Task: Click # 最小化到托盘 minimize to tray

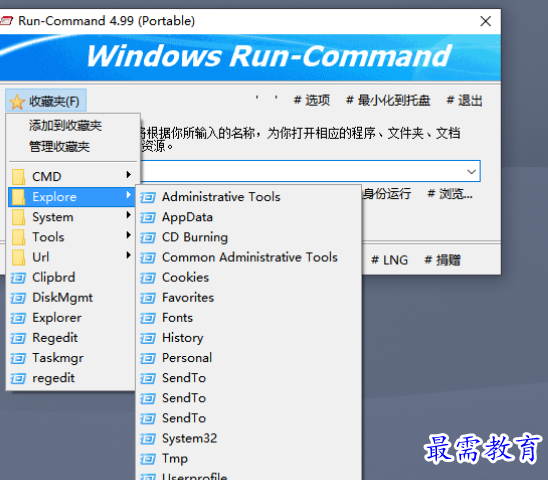Action: click(388, 100)
